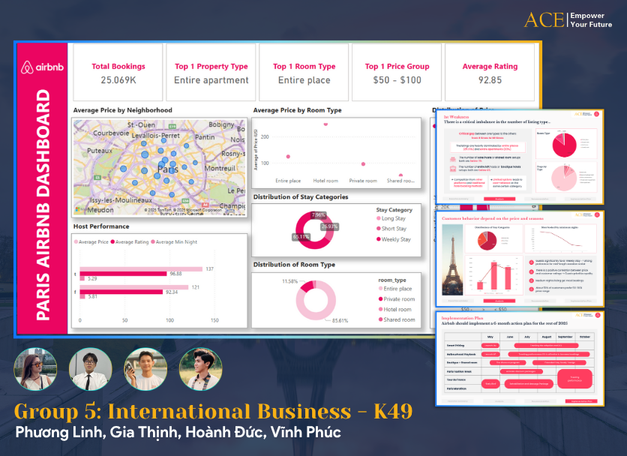Toggle Private room in room_type legend
The image size is (627, 456).
(400, 298)
